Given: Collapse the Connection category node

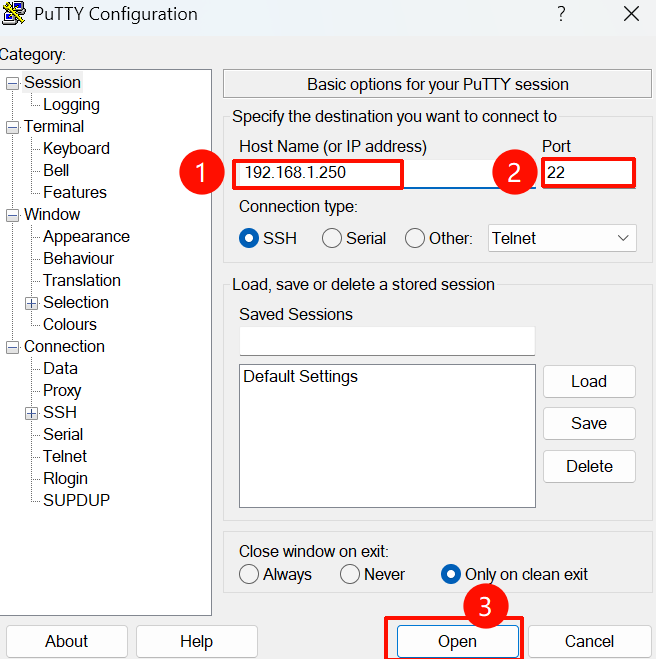Looking at the screenshot, I should 13,347.
